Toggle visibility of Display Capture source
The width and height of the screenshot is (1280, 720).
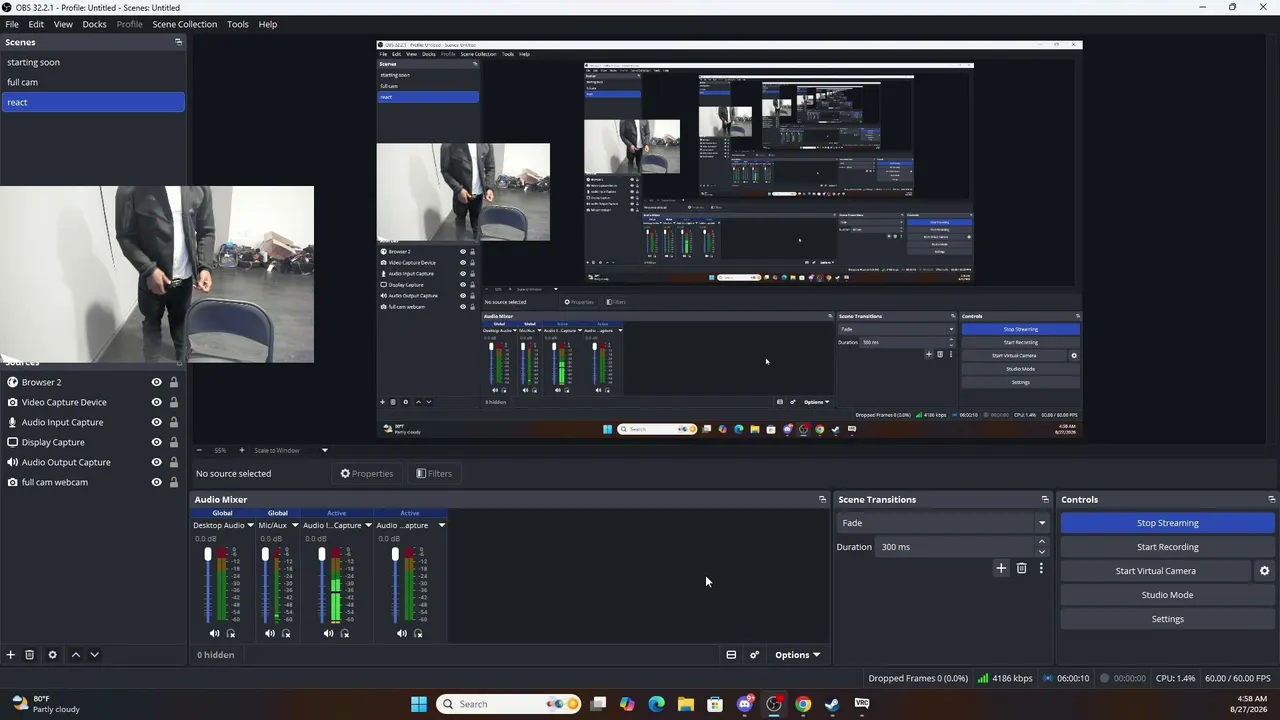tap(156, 442)
